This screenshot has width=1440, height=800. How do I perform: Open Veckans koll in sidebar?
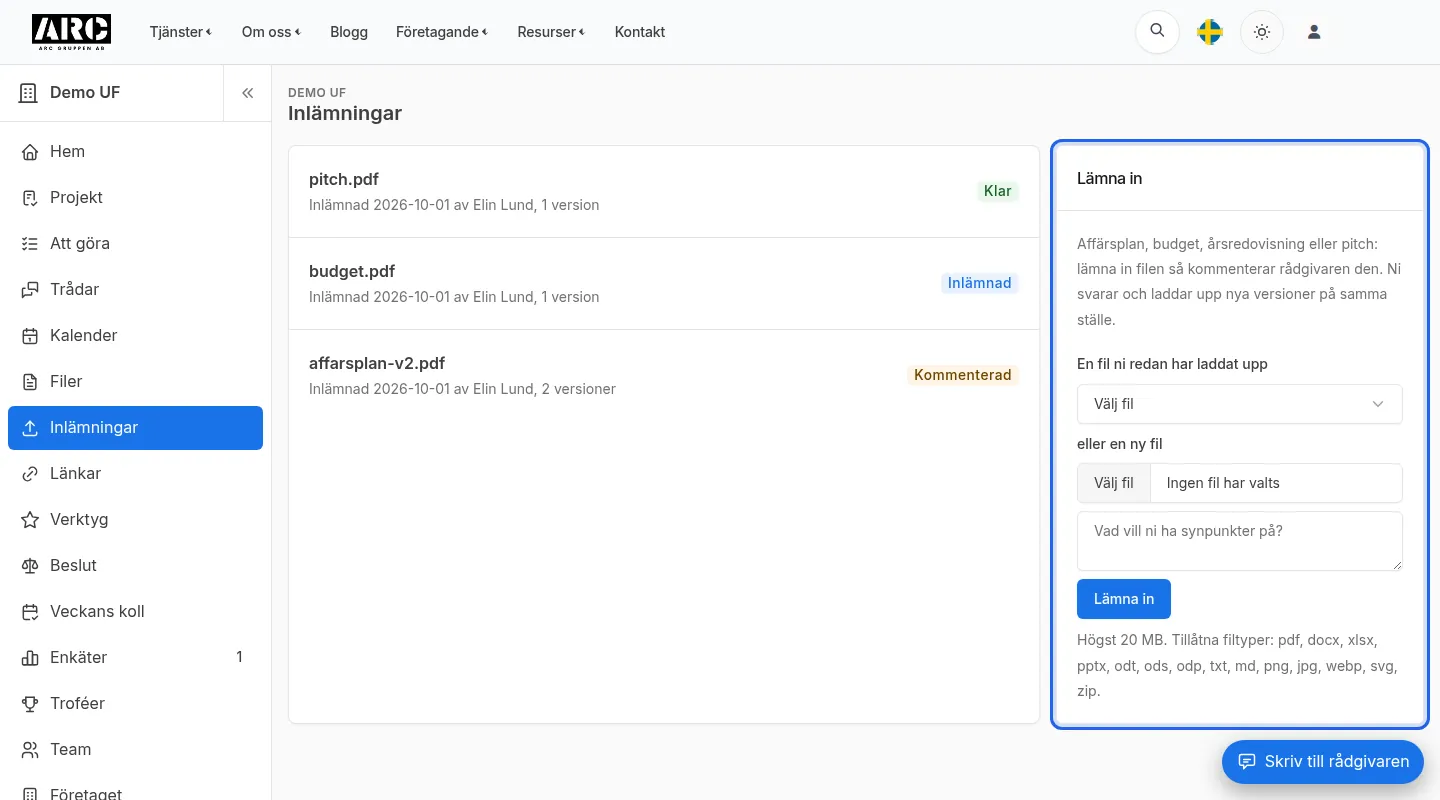coord(135,612)
